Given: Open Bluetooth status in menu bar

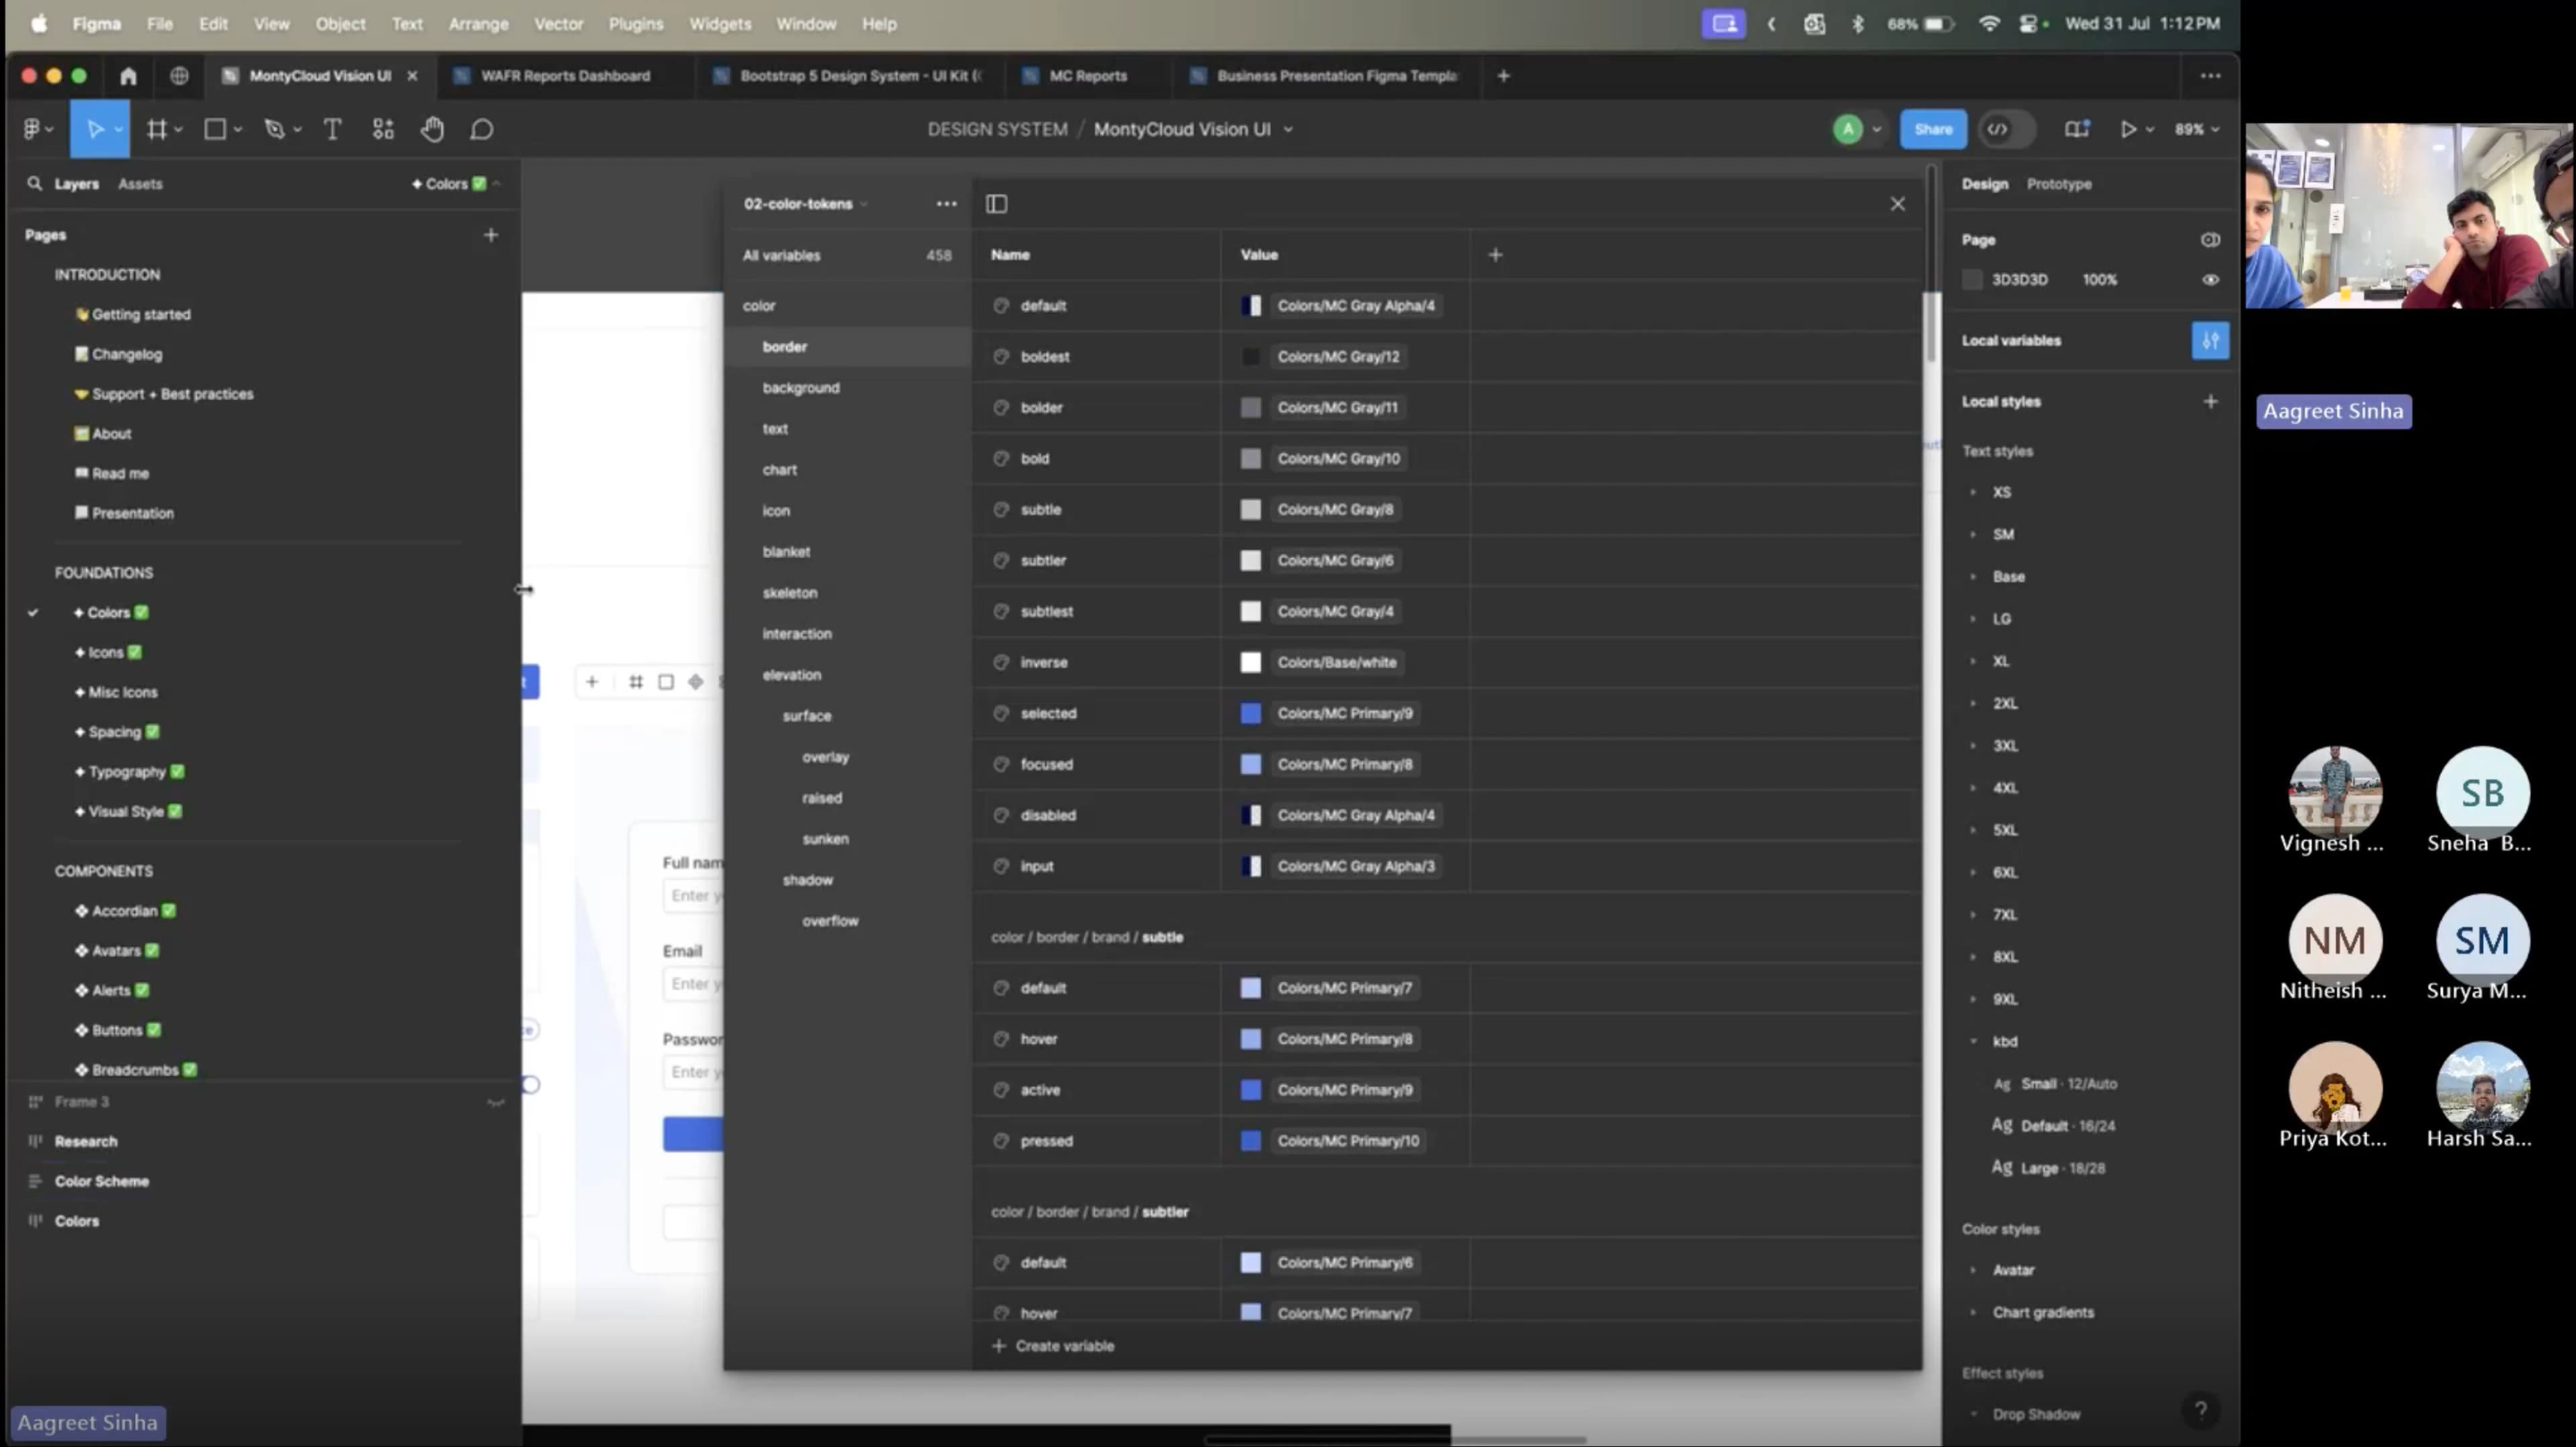Looking at the screenshot, I should coord(1857,24).
